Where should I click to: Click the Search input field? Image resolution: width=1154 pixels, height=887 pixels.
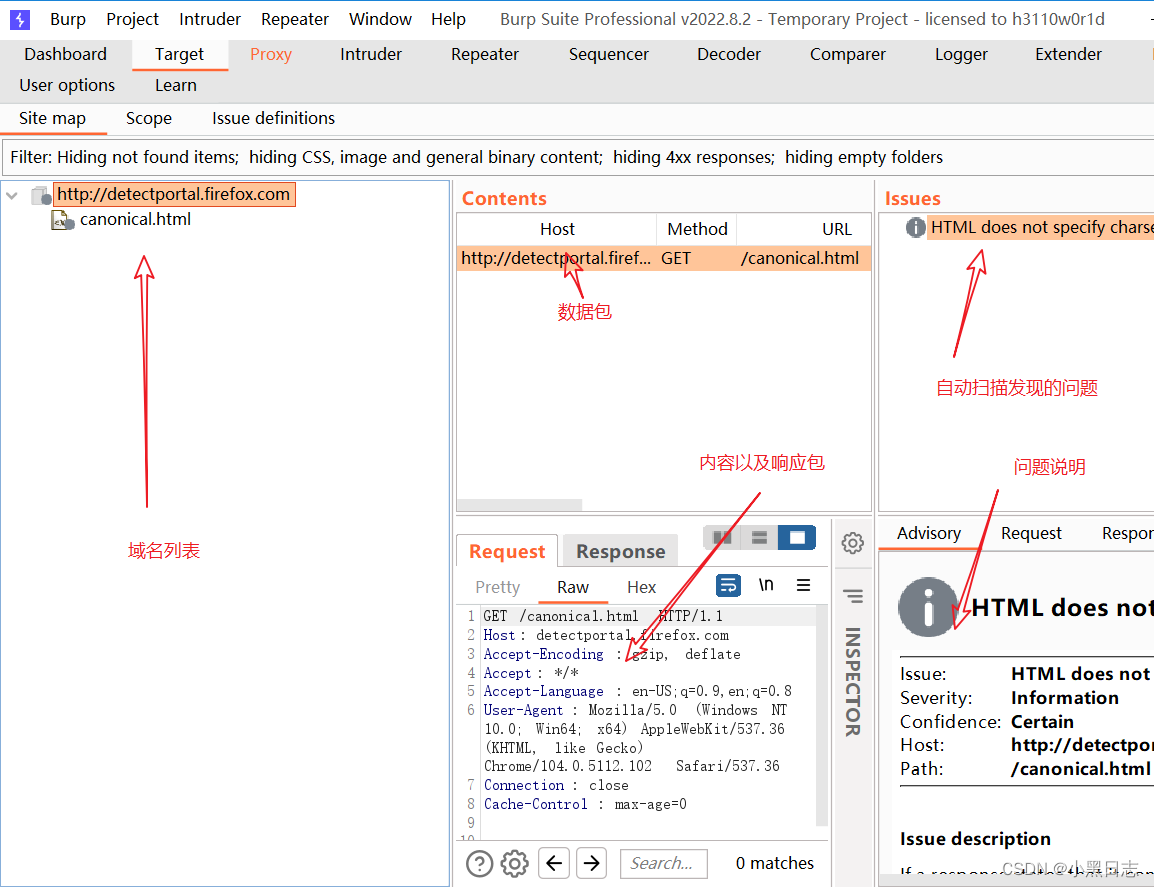(x=664, y=863)
